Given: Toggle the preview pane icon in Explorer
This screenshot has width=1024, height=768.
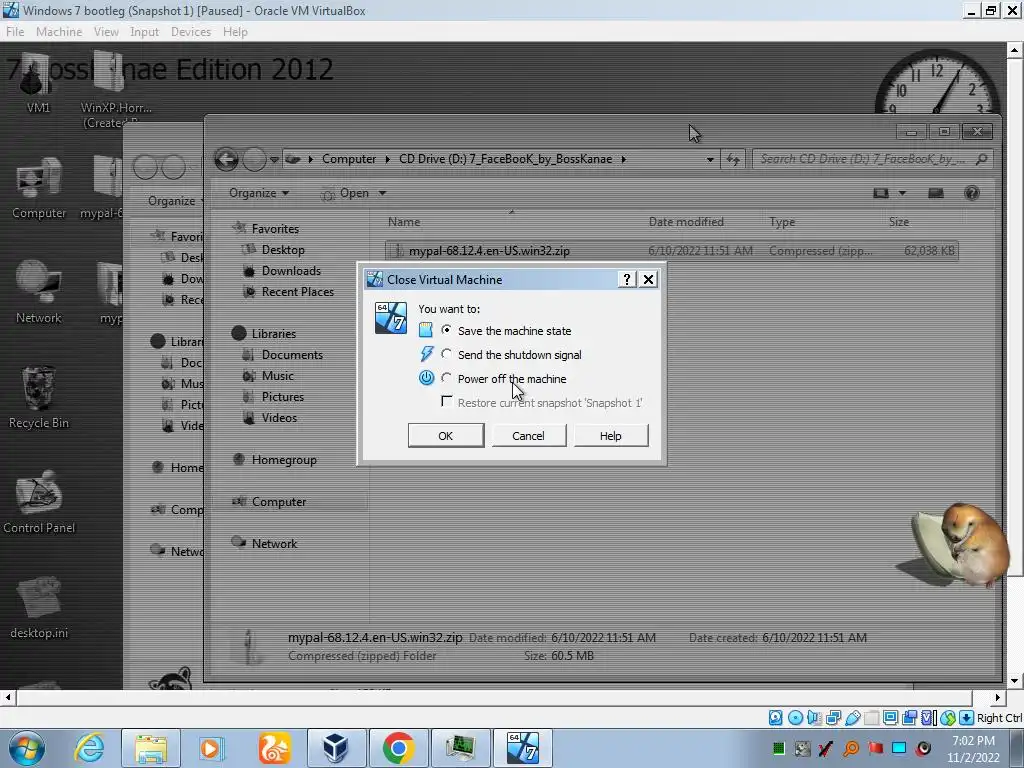Looking at the screenshot, I should click(x=936, y=193).
